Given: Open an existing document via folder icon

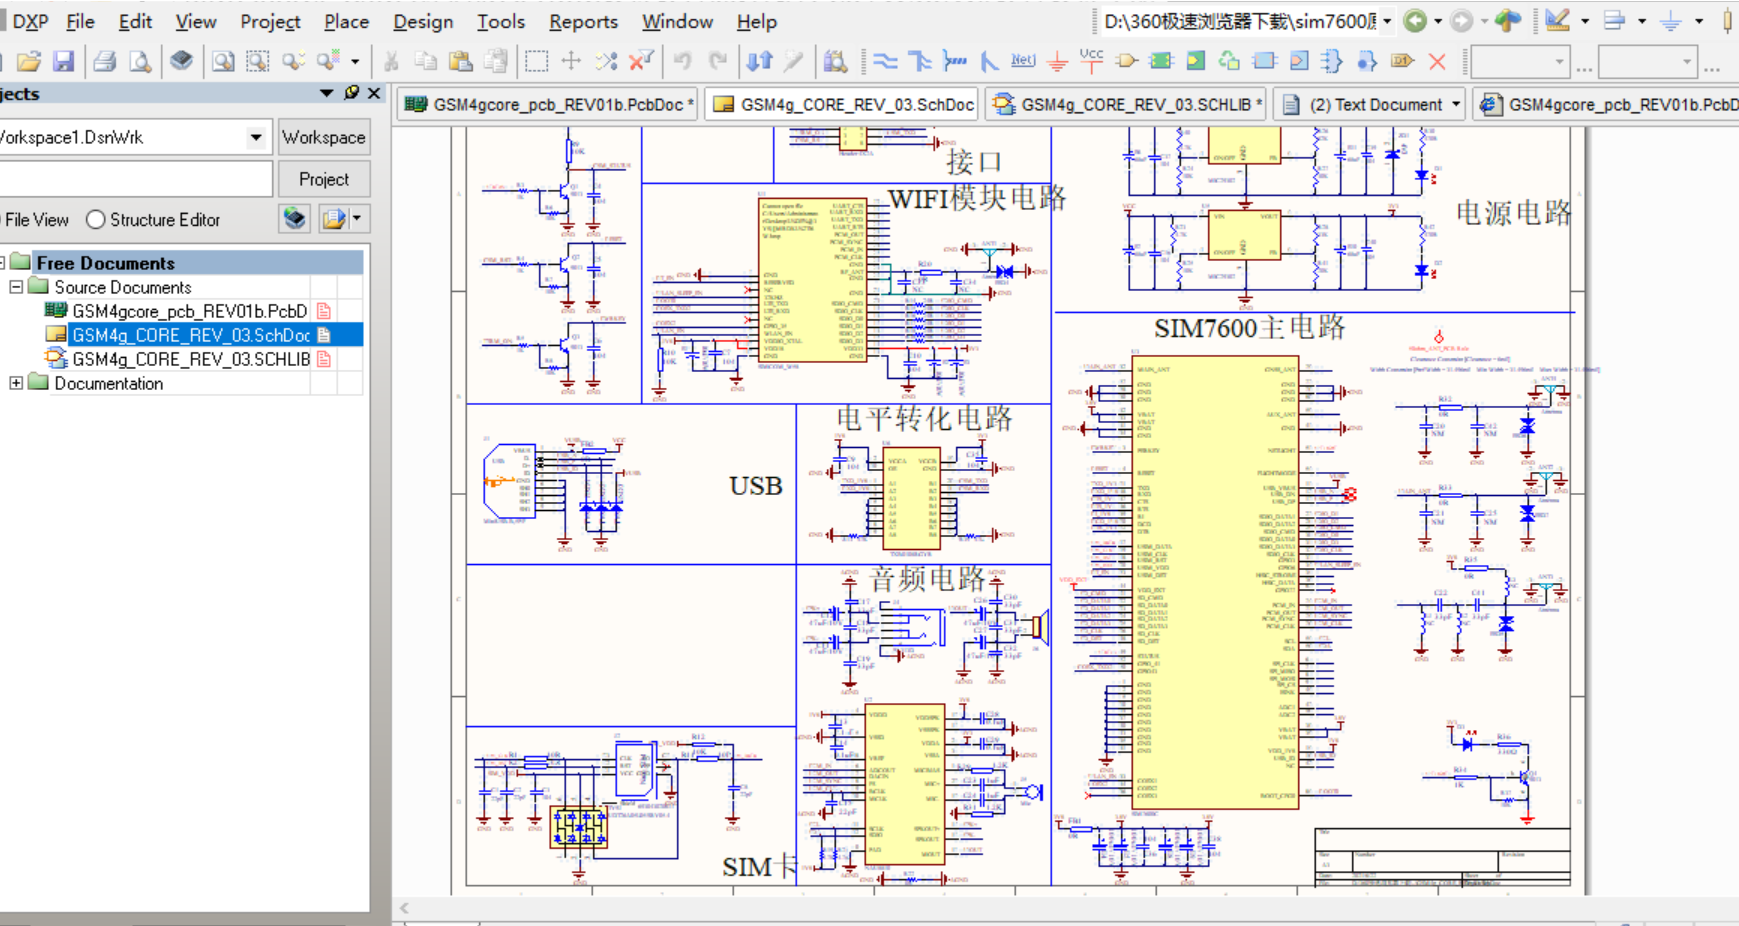Looking at the screenshot, I should 29,62.
